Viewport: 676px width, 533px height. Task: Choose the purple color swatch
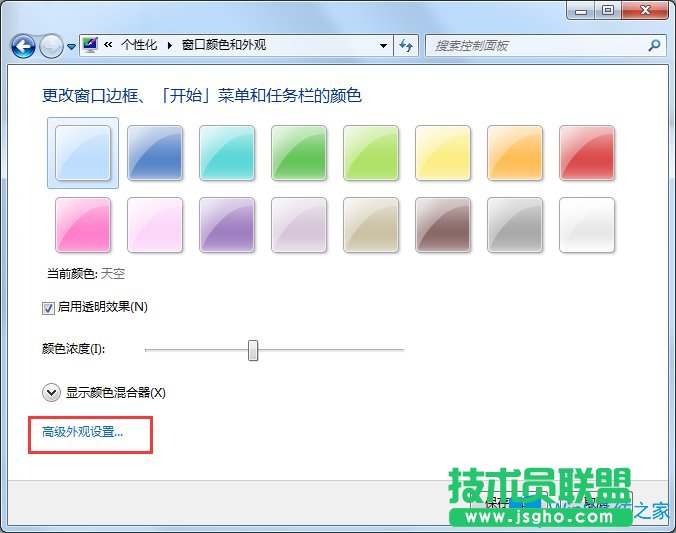pyautogui.click(x=227, y=225)
